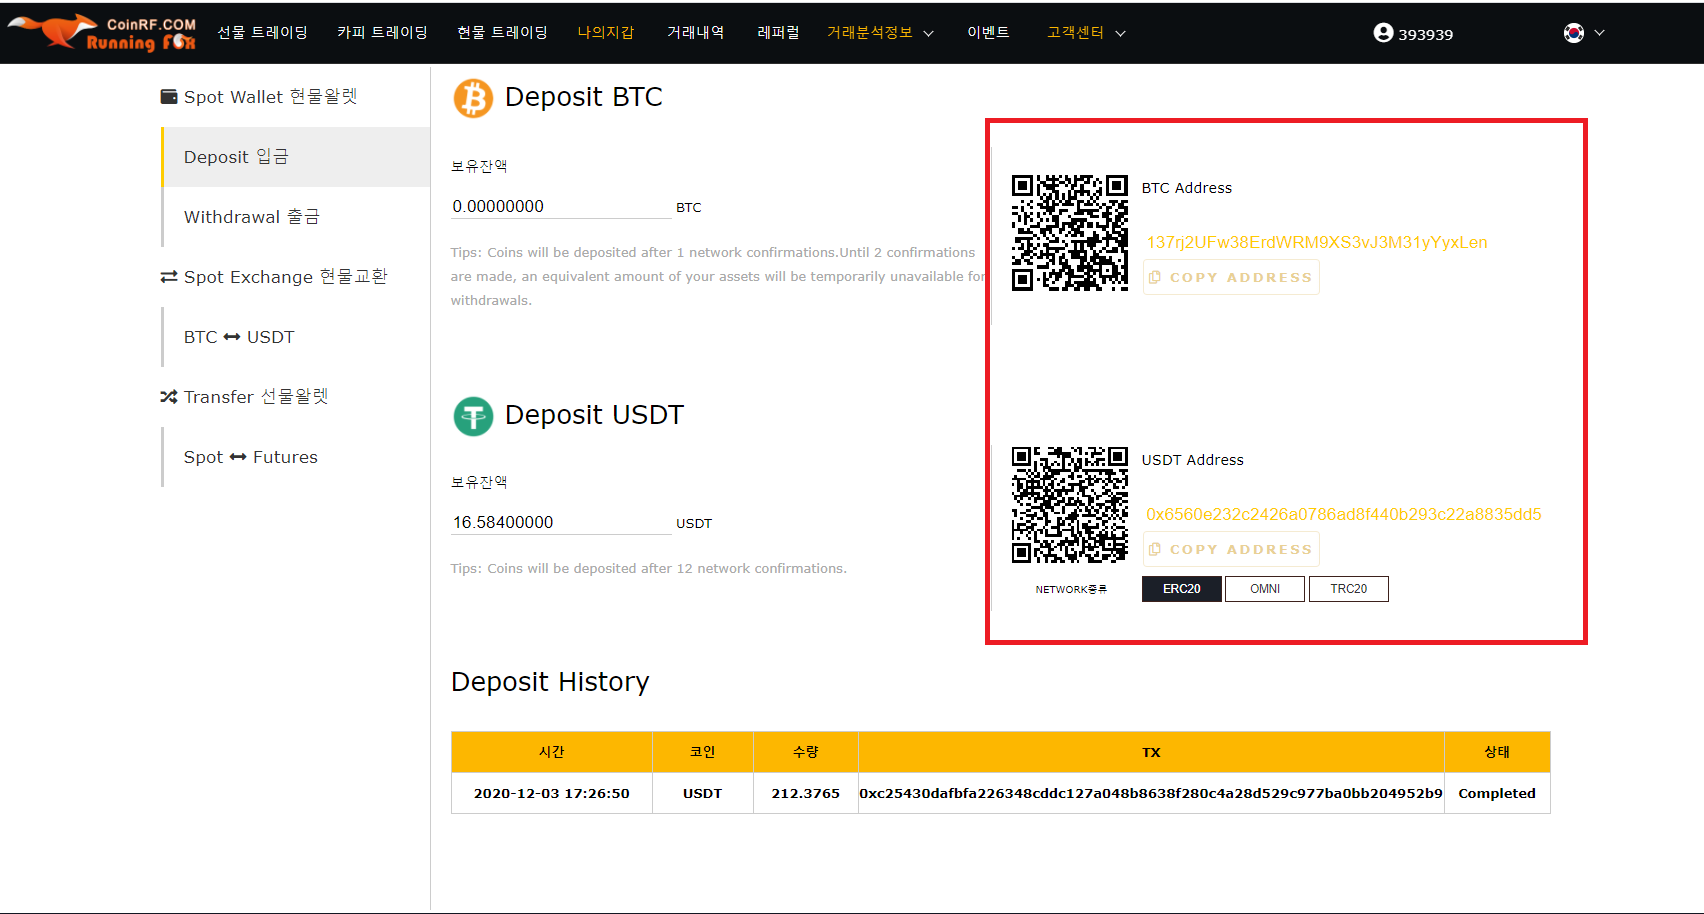Select the TRC20 network
Screen dimensions: 1704x914
tap(1348, 589)
